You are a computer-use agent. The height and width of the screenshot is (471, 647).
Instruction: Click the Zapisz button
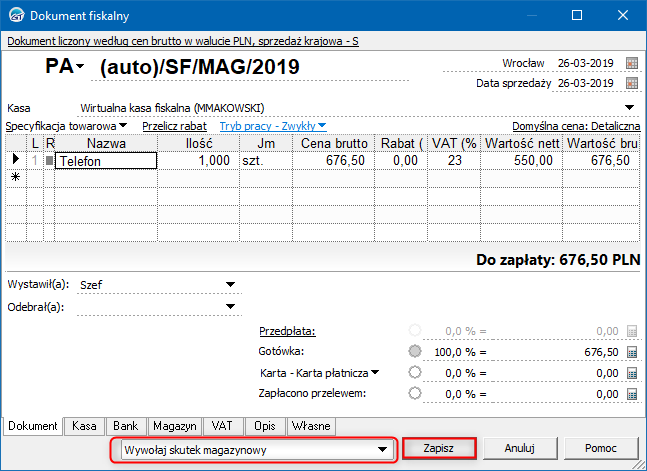(x=439, y=448)
